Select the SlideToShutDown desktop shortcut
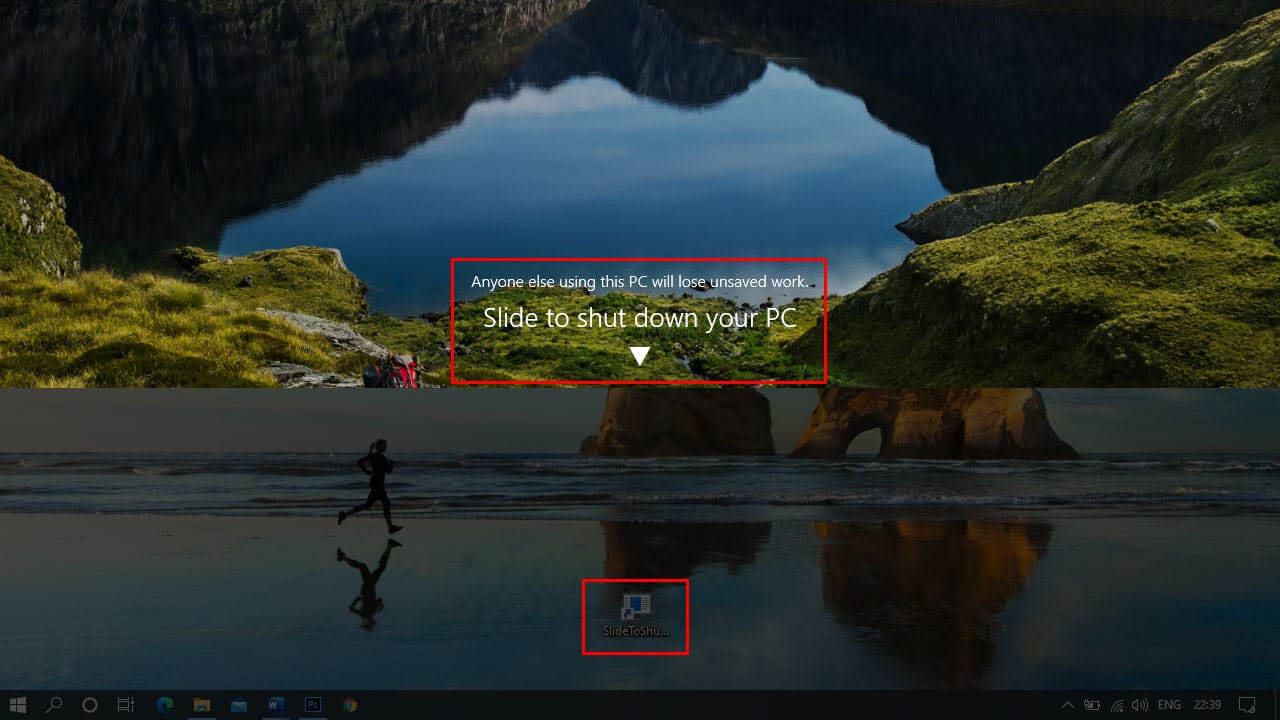This screenshot has height=720, width=1280. pos(635,614)
